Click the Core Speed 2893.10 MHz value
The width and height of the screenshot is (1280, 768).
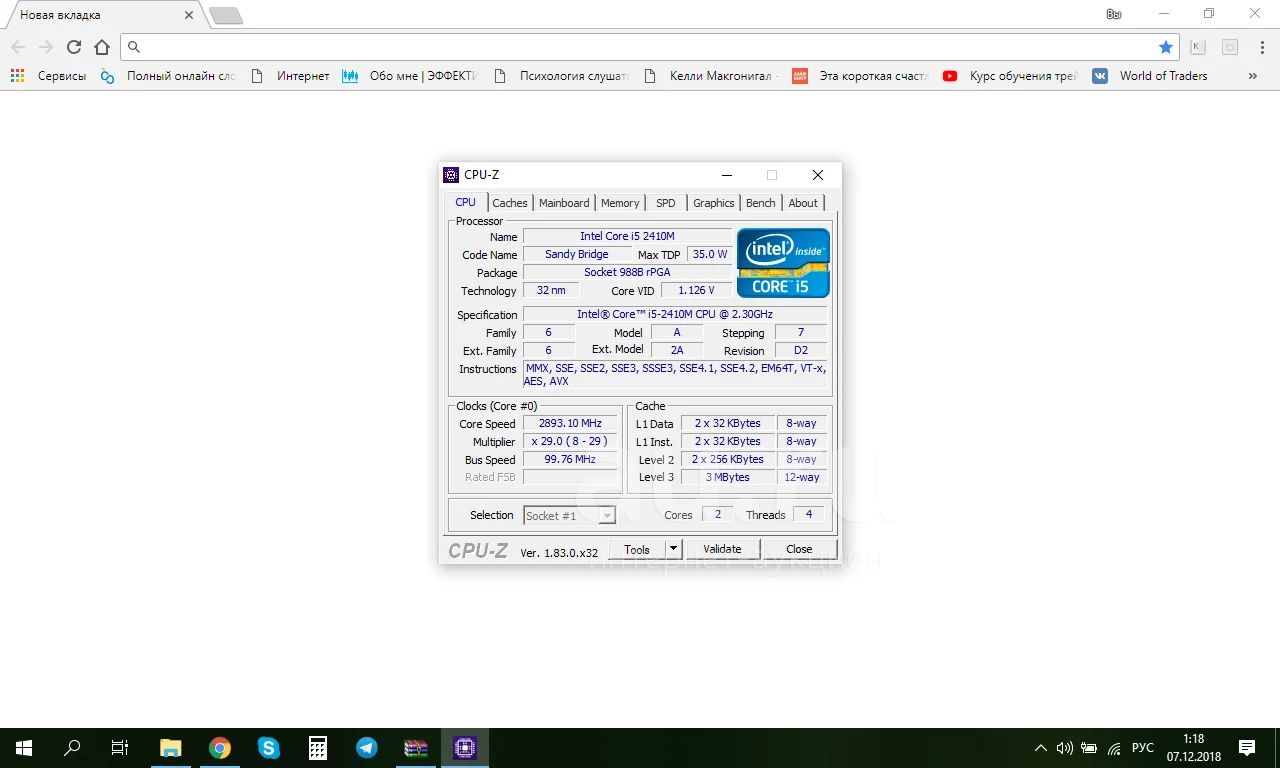tap(570, 424)
